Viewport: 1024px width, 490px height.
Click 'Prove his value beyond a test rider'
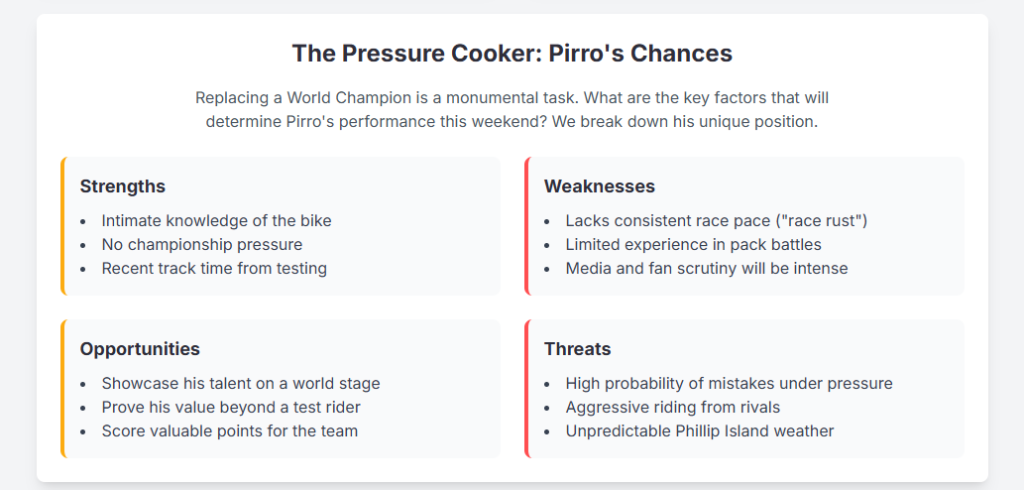coord(231,407)
